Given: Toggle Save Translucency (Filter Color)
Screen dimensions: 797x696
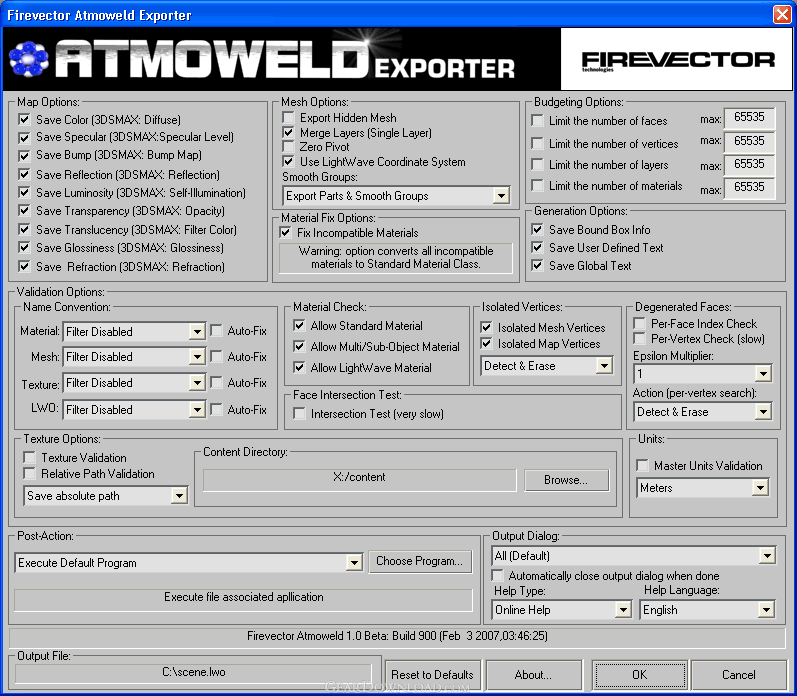Looking at the screenshot, I should pos(24,229).
